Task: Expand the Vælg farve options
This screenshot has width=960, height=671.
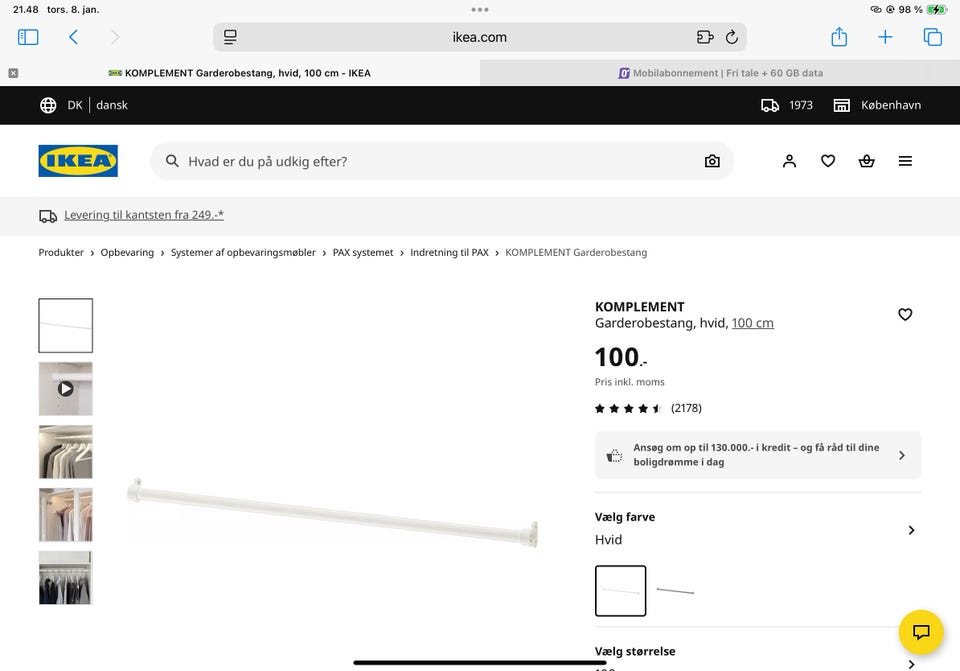Action: pos(910,530)
